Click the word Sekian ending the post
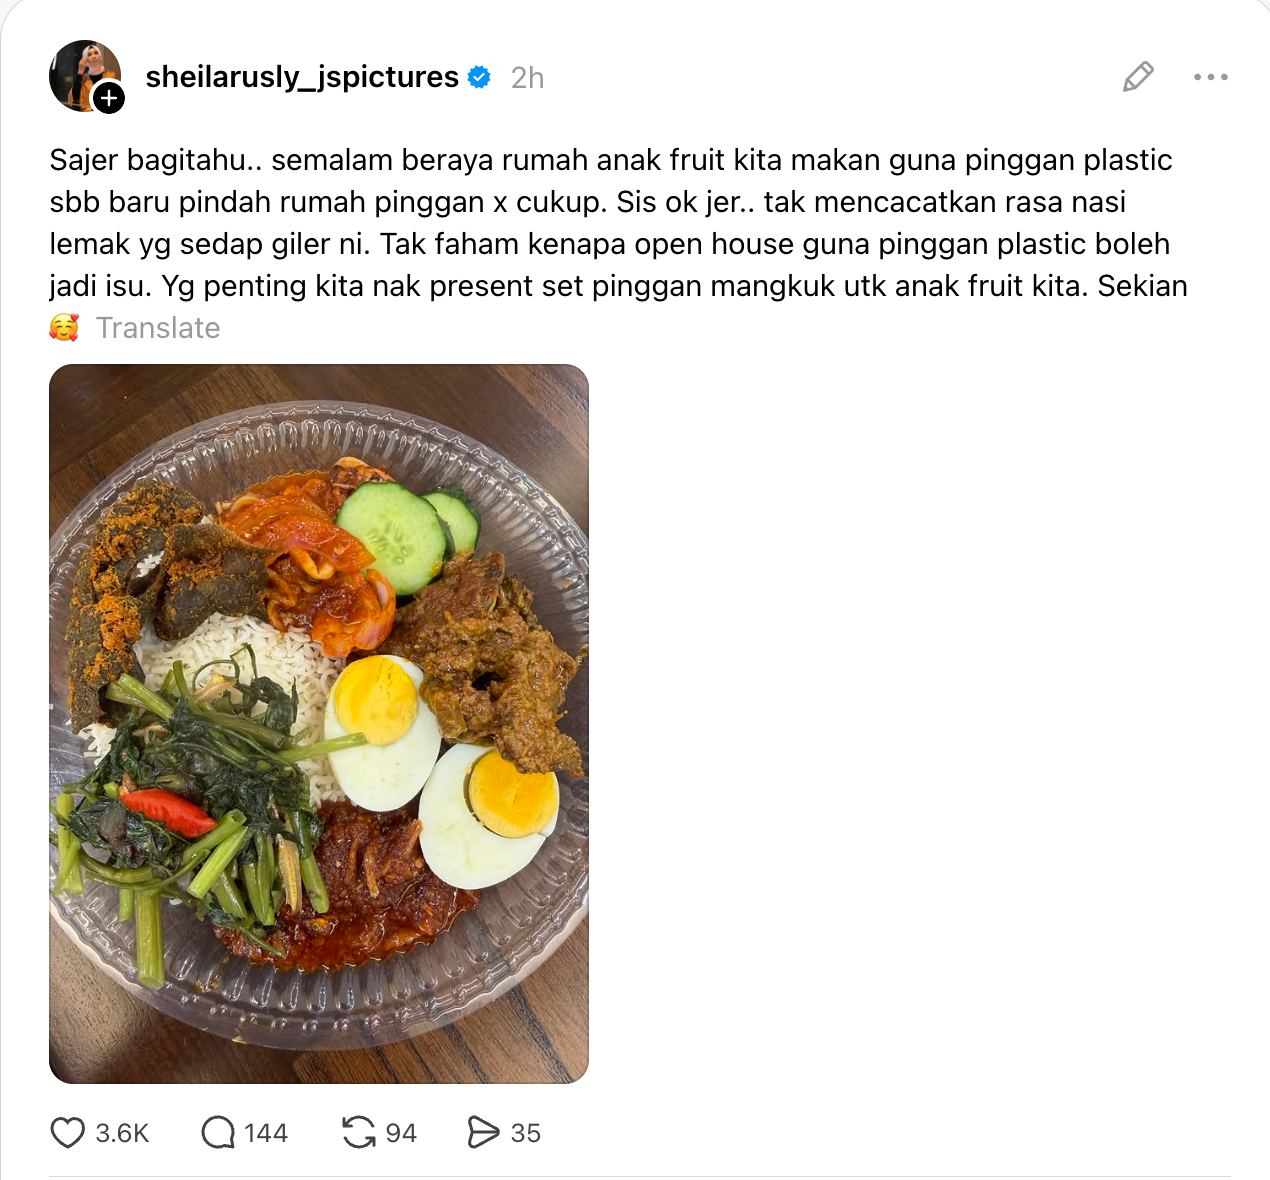 coord(1142,286)
